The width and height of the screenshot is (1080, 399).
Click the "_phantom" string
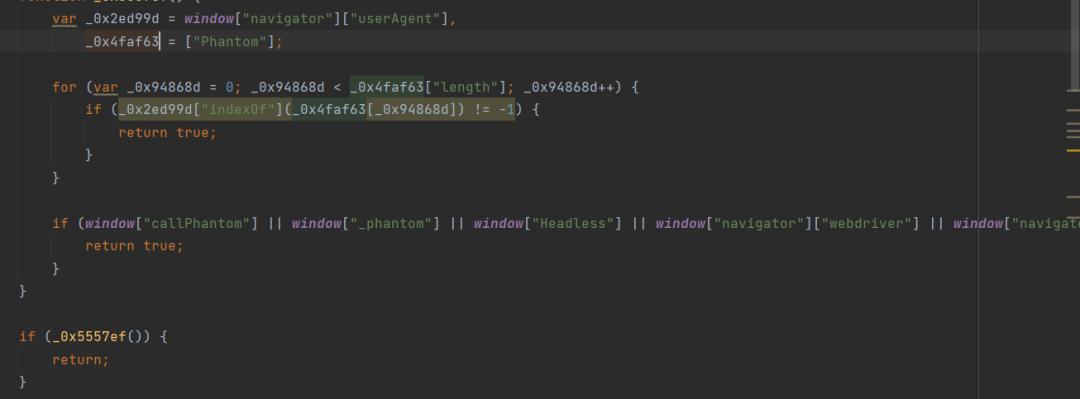click(395, 223)
